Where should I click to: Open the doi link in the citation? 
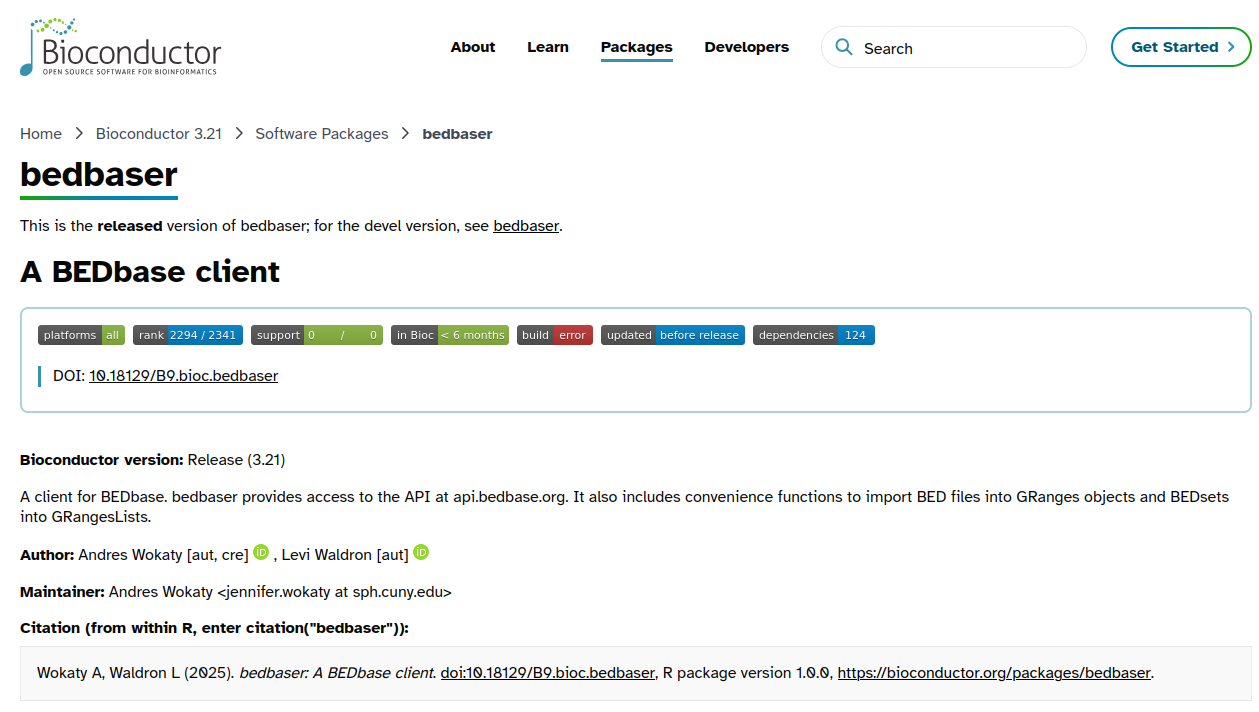[547, 673]
